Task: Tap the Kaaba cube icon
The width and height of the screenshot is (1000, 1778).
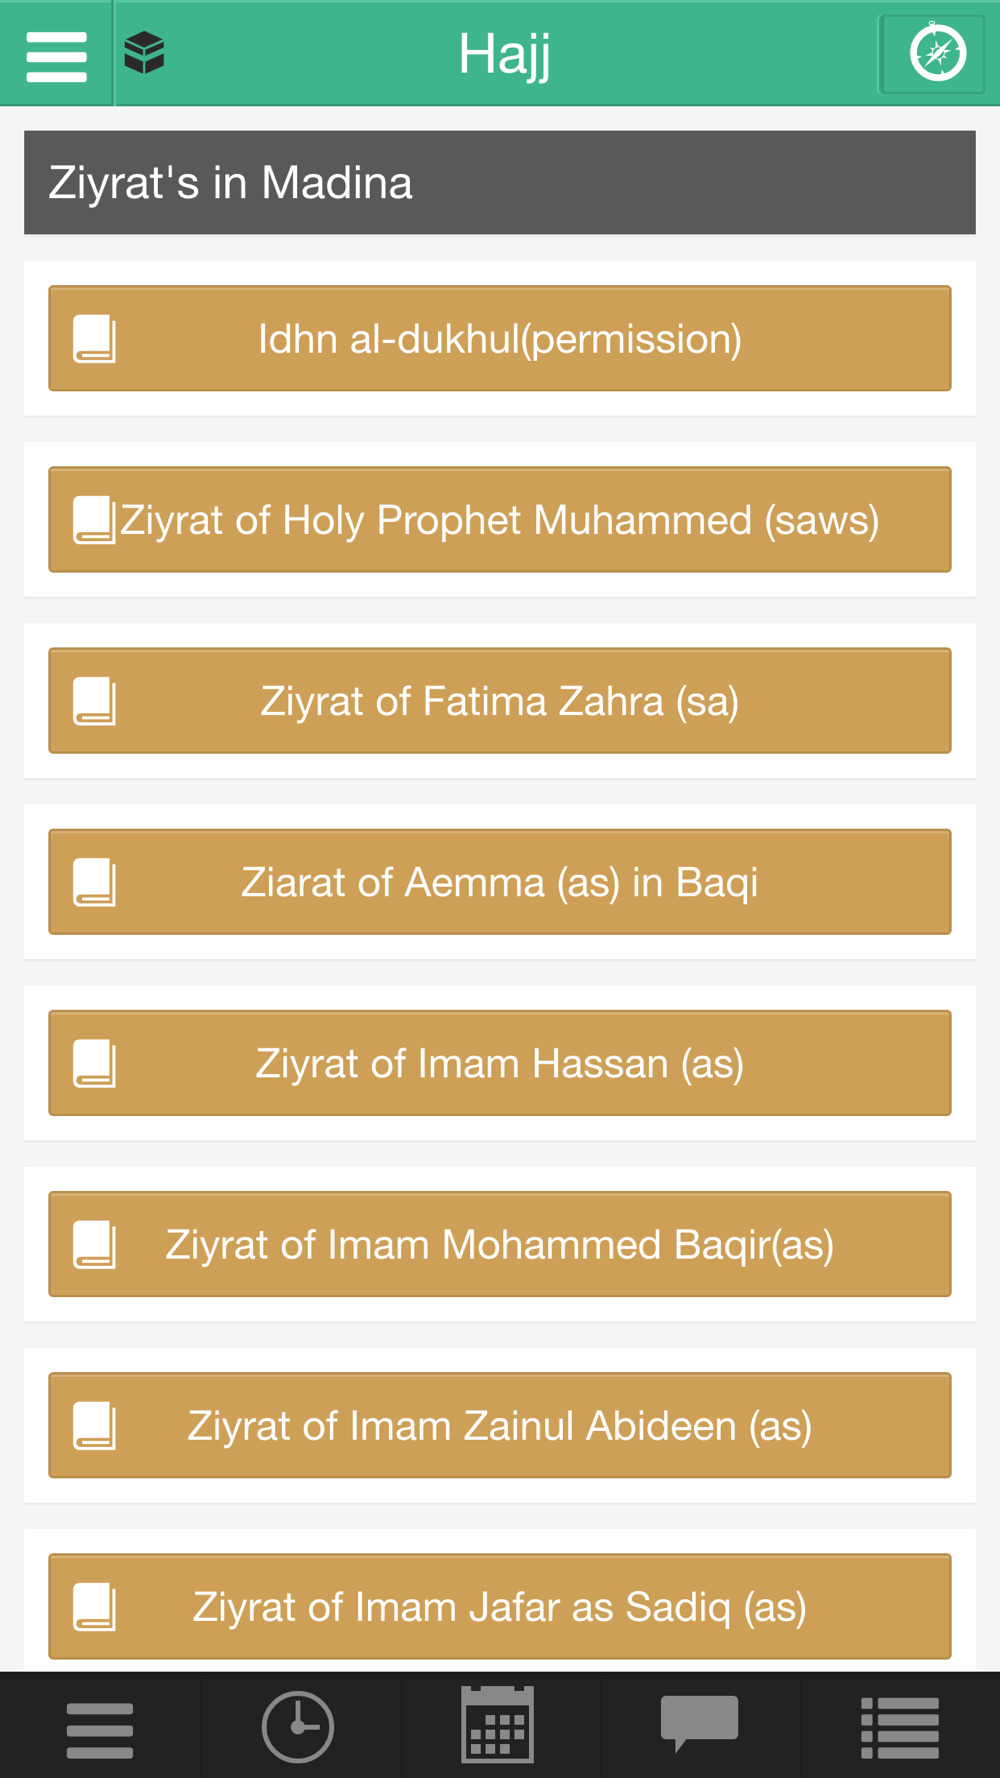Action: click(144, 53)
